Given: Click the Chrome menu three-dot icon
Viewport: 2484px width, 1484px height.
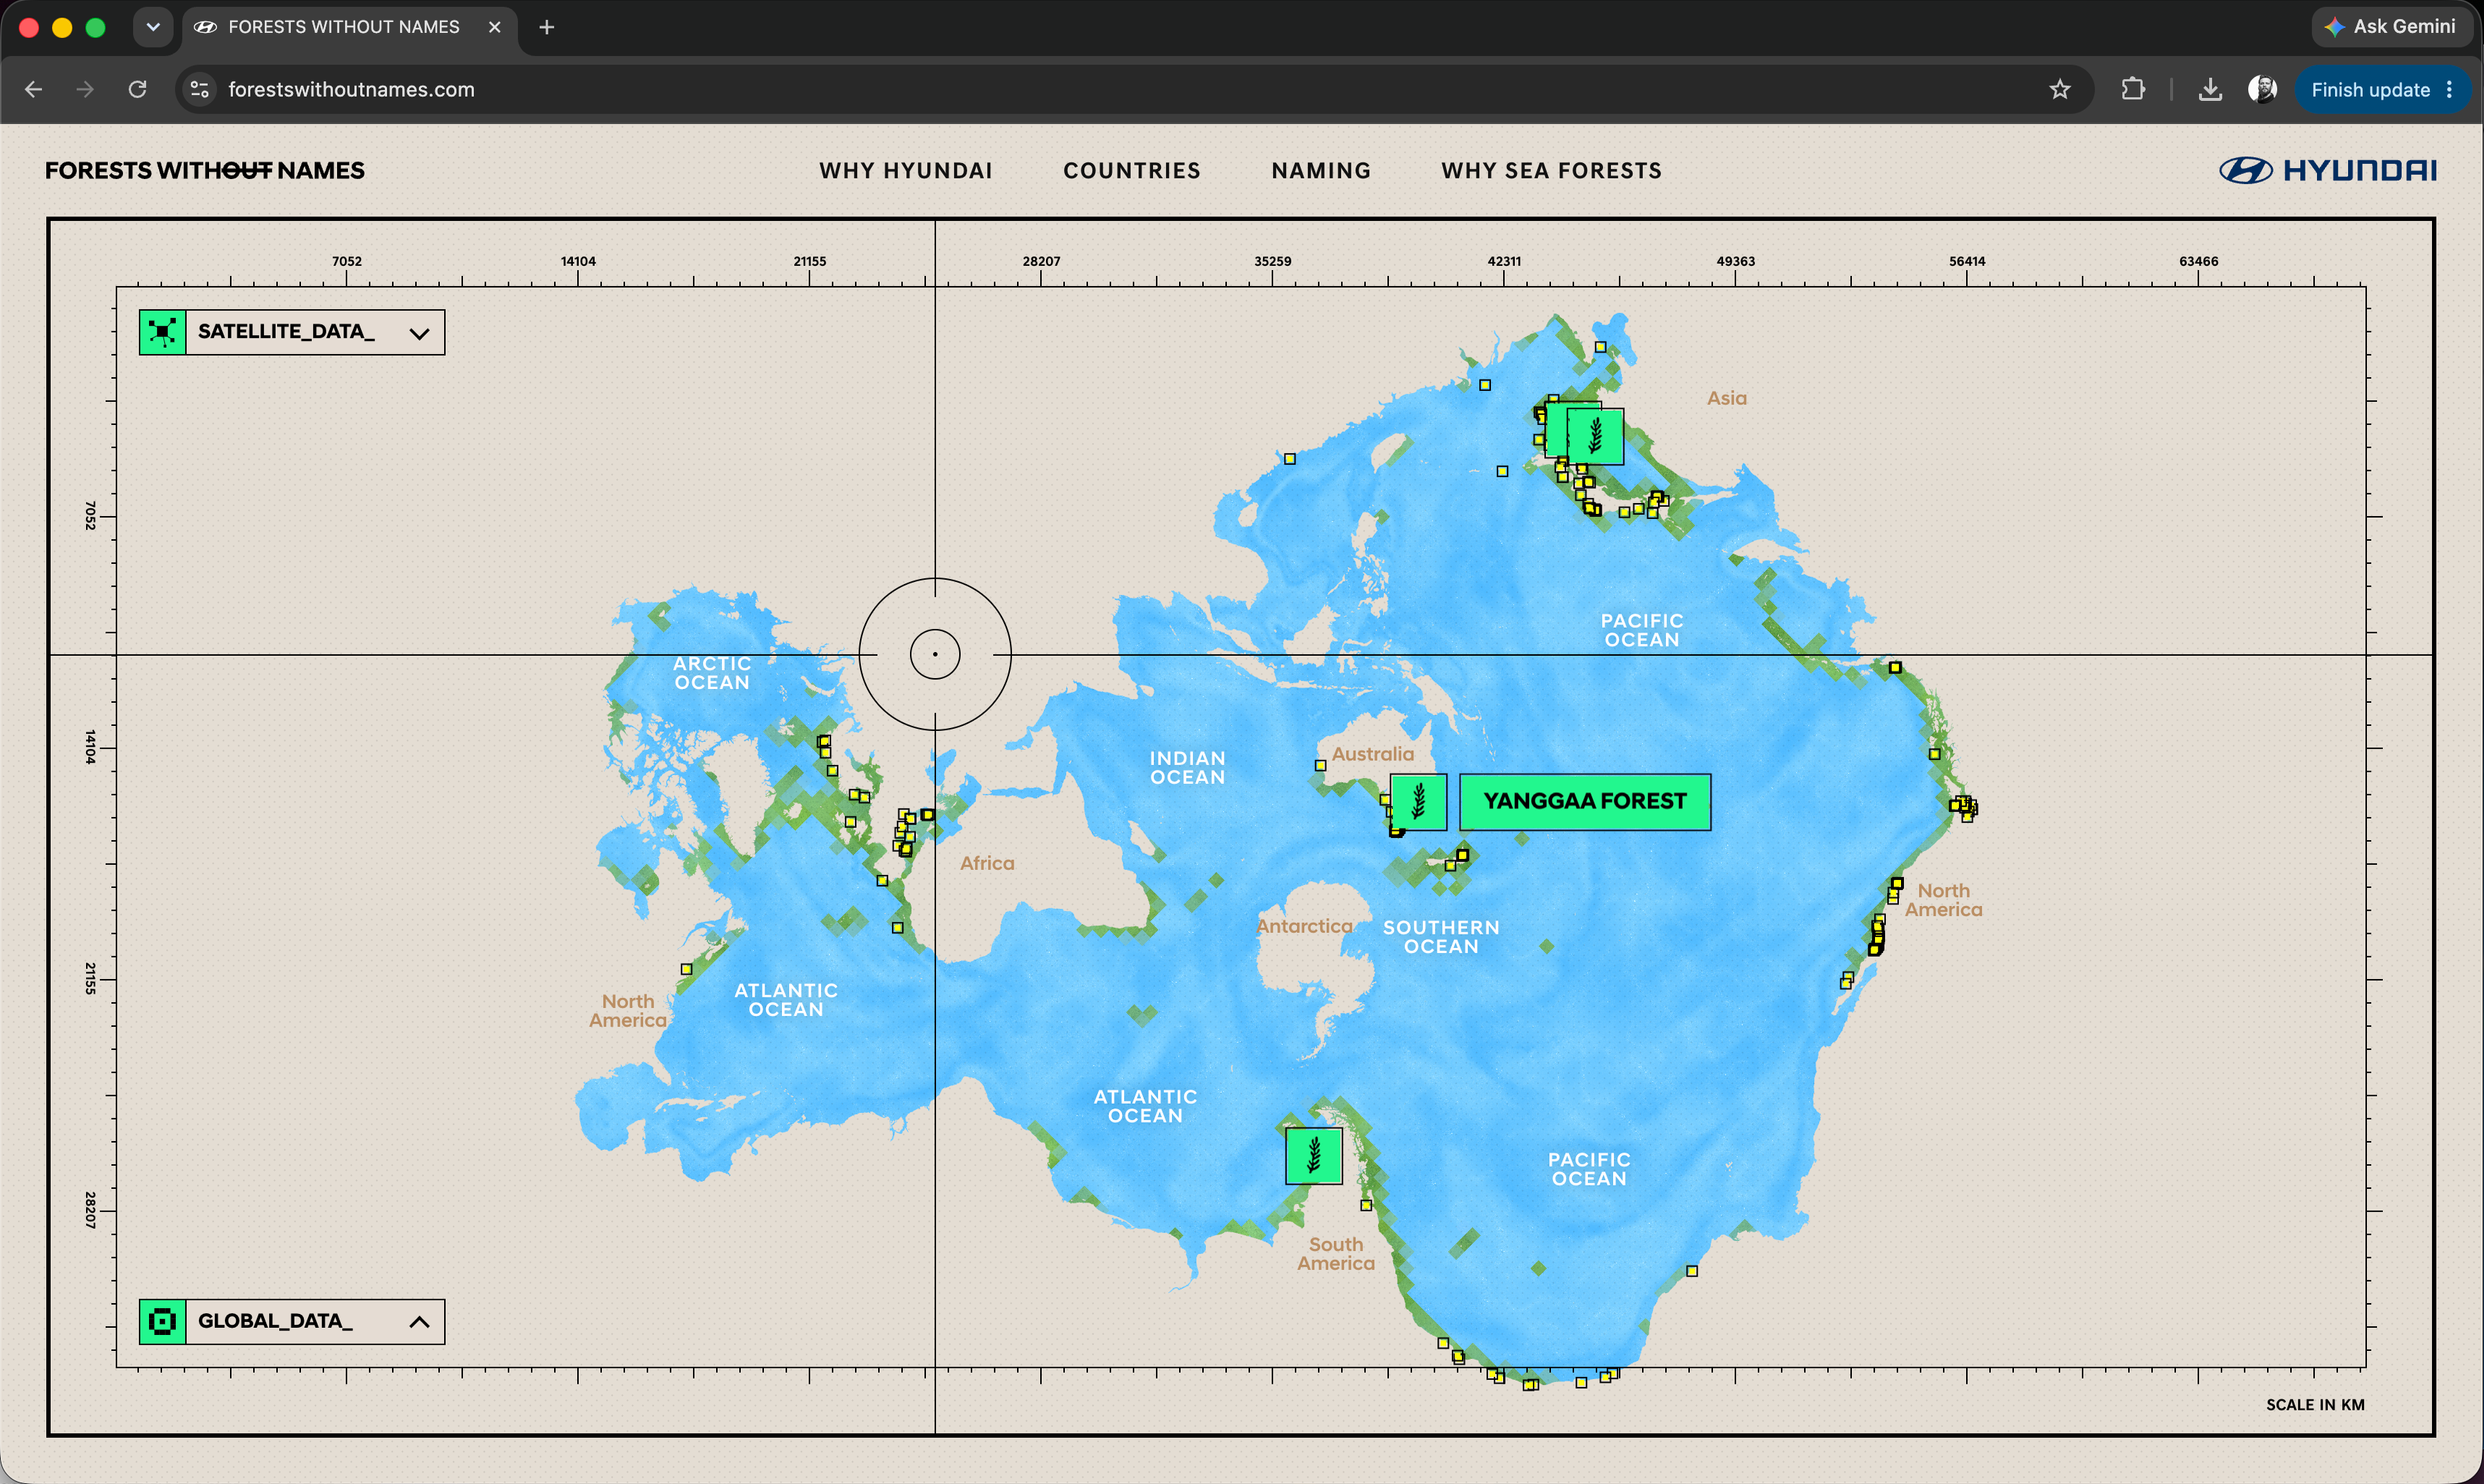Looking at the screenshot, I should 2450,90.
